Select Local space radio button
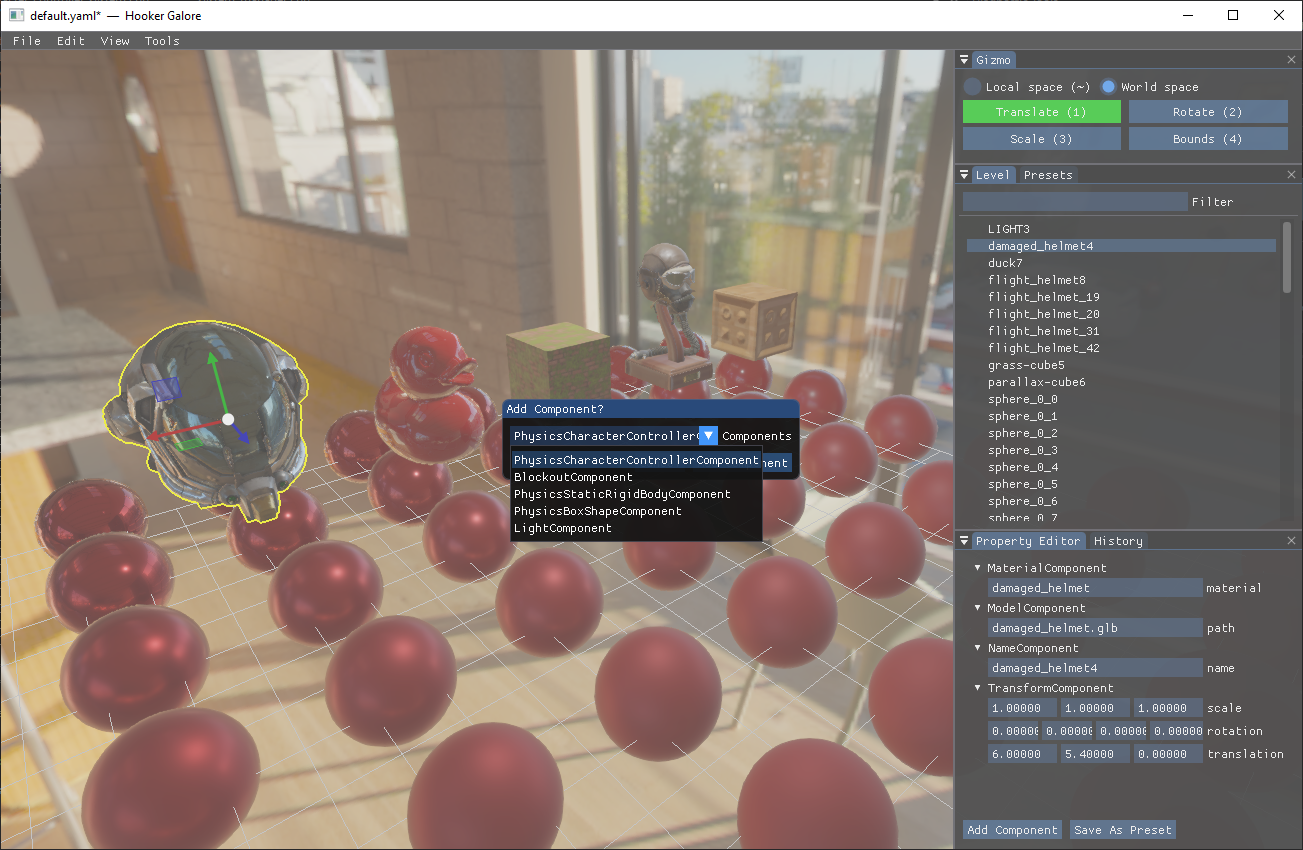Viewport: 1303px width, 850px height. (x=972, y=87)
